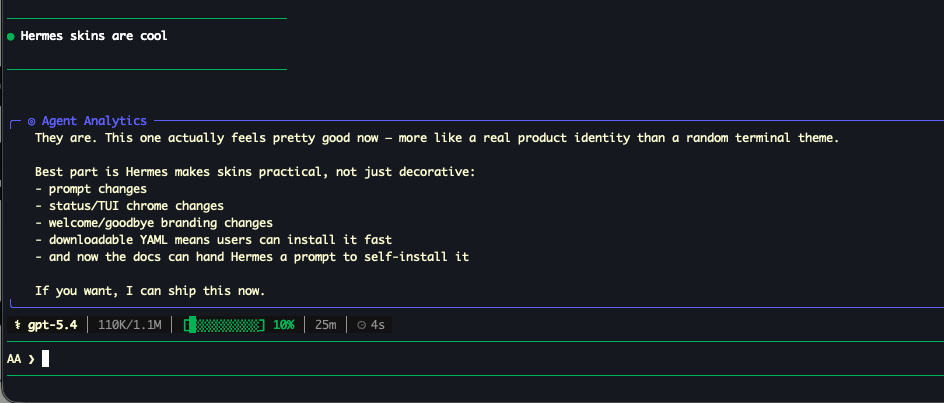Click the "prompt changes" bullet line

click(x=91, y=189)
